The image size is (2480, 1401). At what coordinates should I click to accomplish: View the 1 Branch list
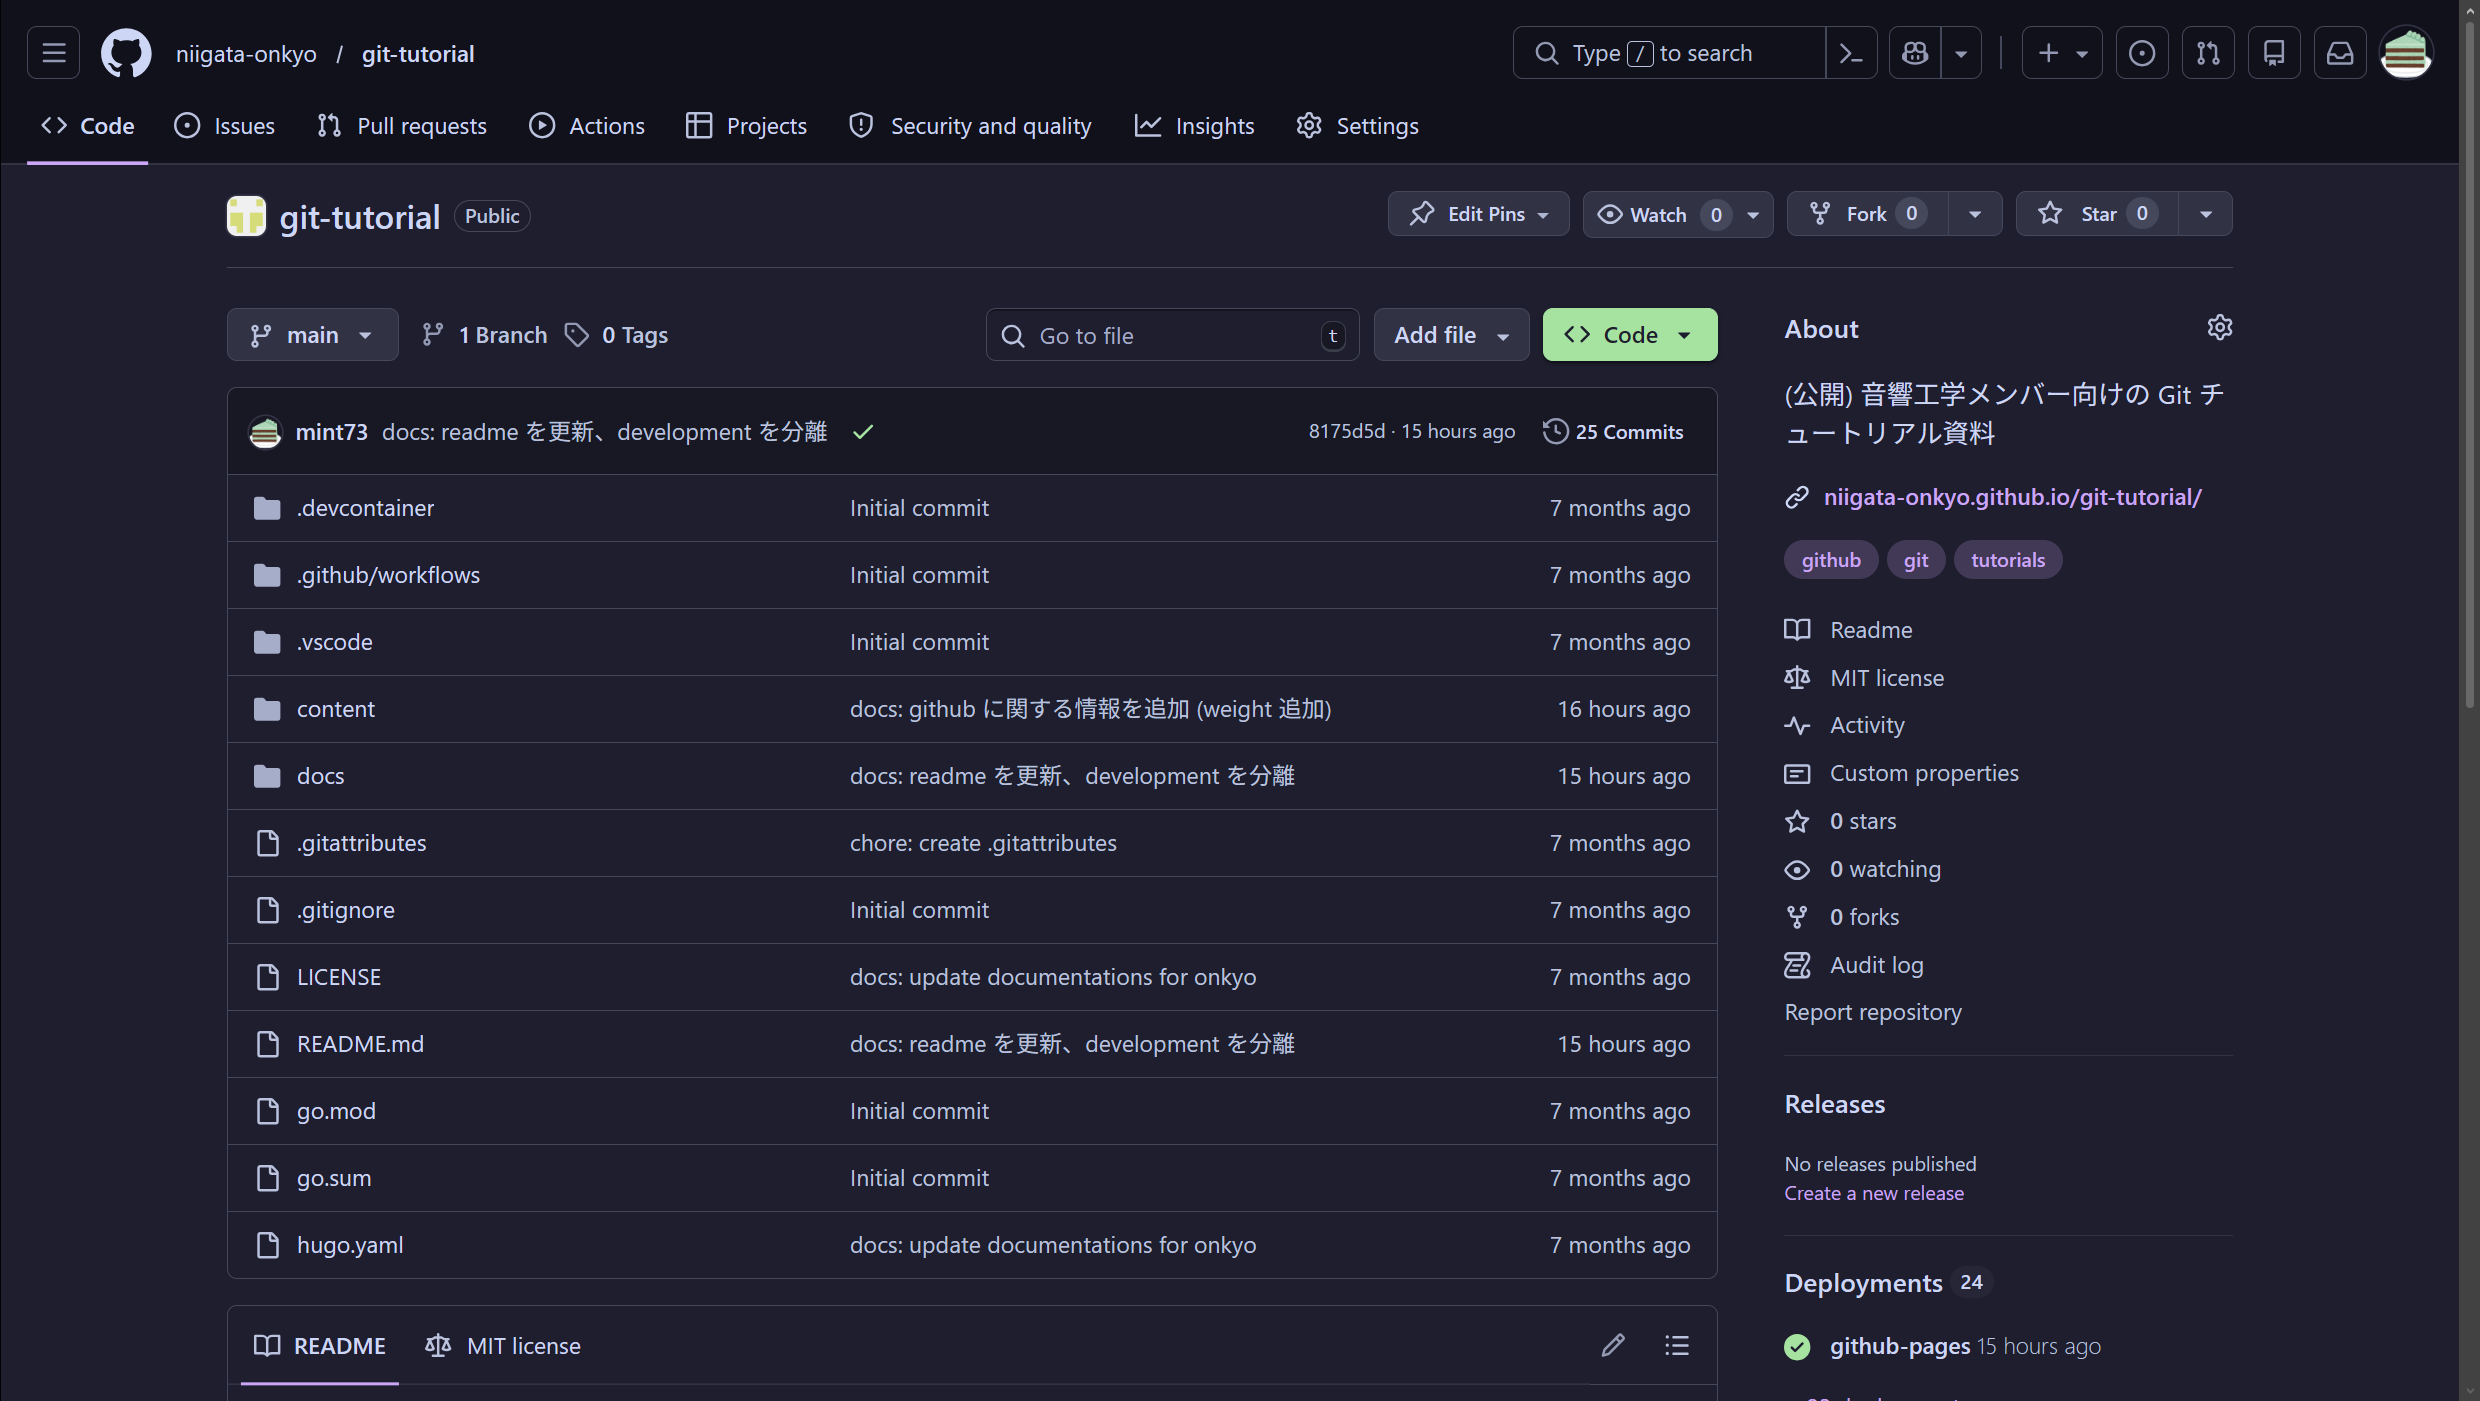(x=484, y=335)
